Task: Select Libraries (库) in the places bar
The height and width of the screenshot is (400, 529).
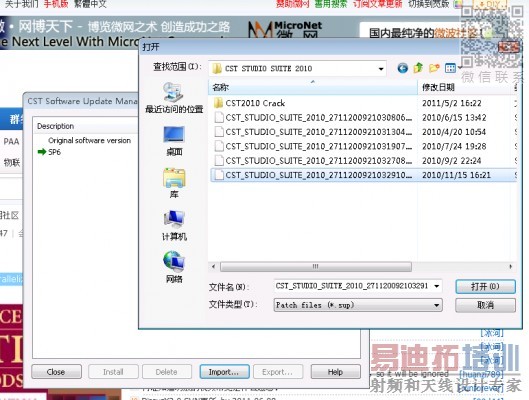Action: pyautogui.click(x=174, y=183)
